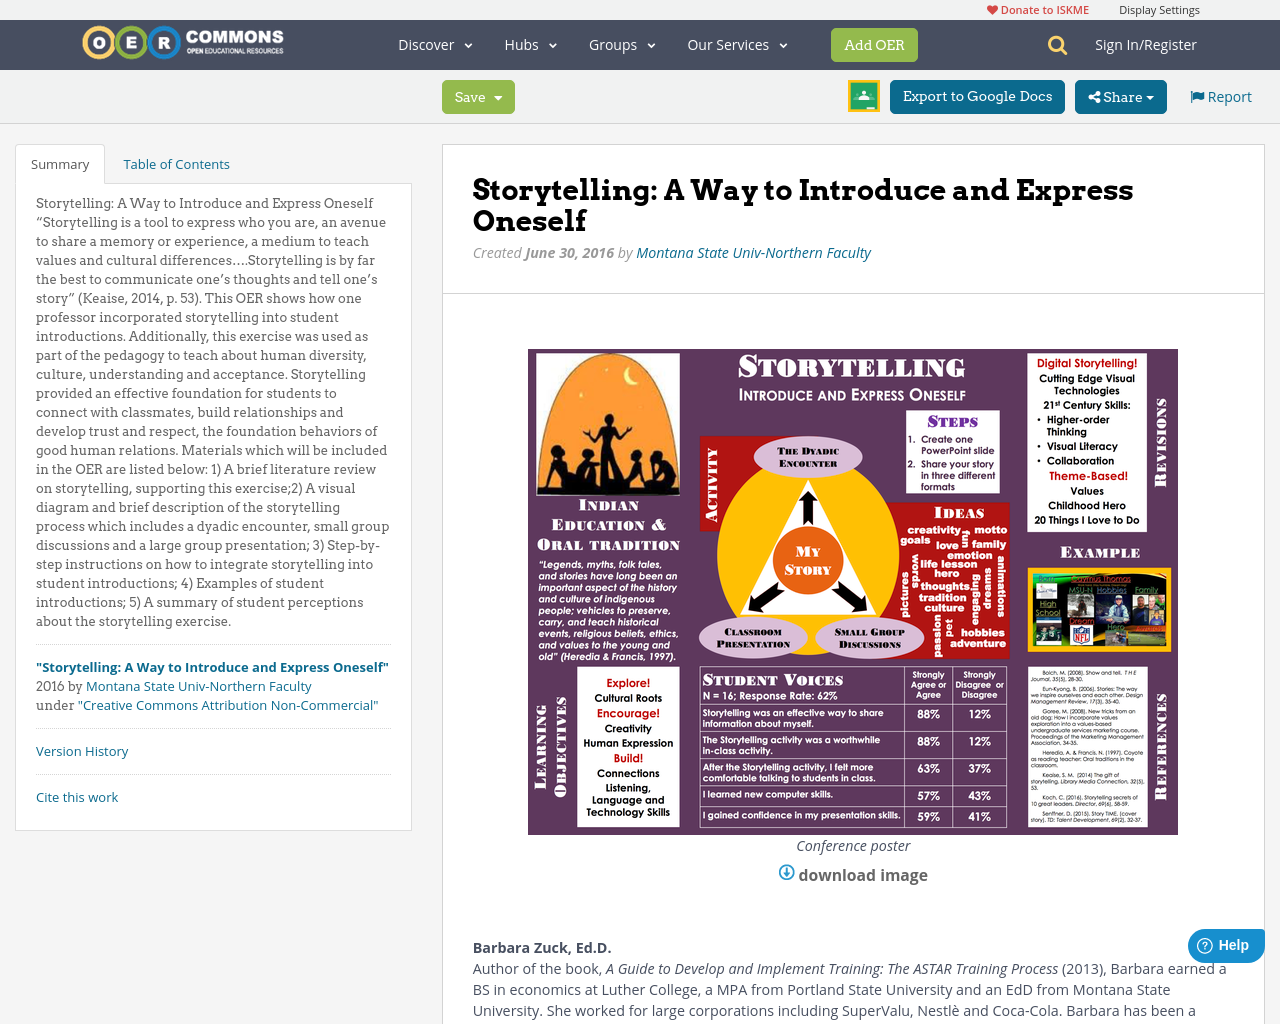1280x1024 pixels.
Task: Click the share-nodes icon on the Share button
Action: pyautogui.click(x=1095, y=95)
